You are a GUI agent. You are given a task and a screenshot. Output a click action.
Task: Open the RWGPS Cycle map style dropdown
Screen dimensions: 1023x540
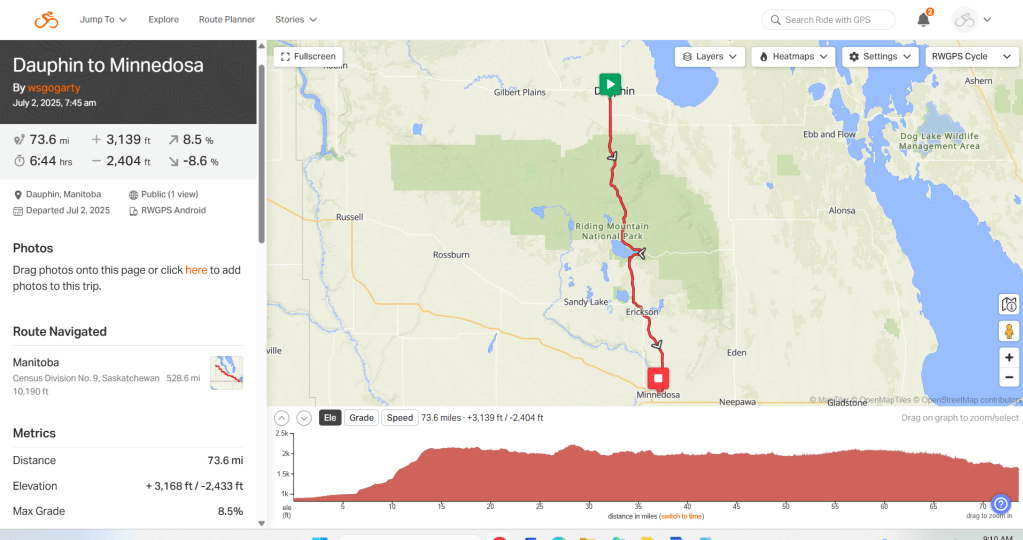click(971, 57)
